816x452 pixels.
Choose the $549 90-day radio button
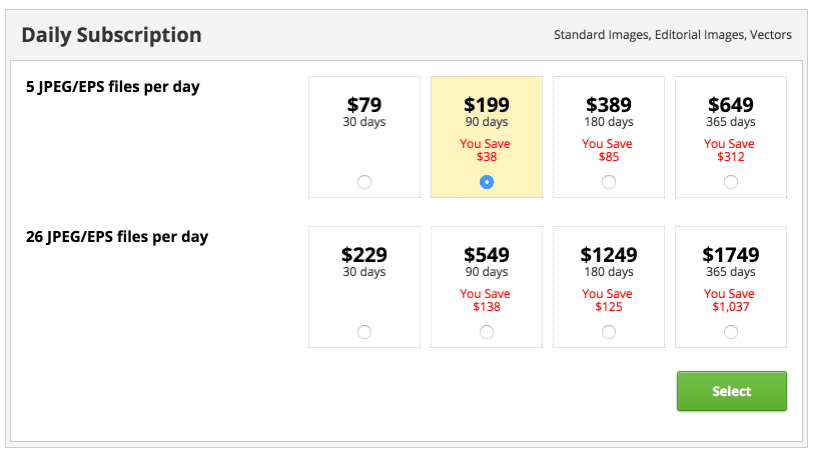486,332
